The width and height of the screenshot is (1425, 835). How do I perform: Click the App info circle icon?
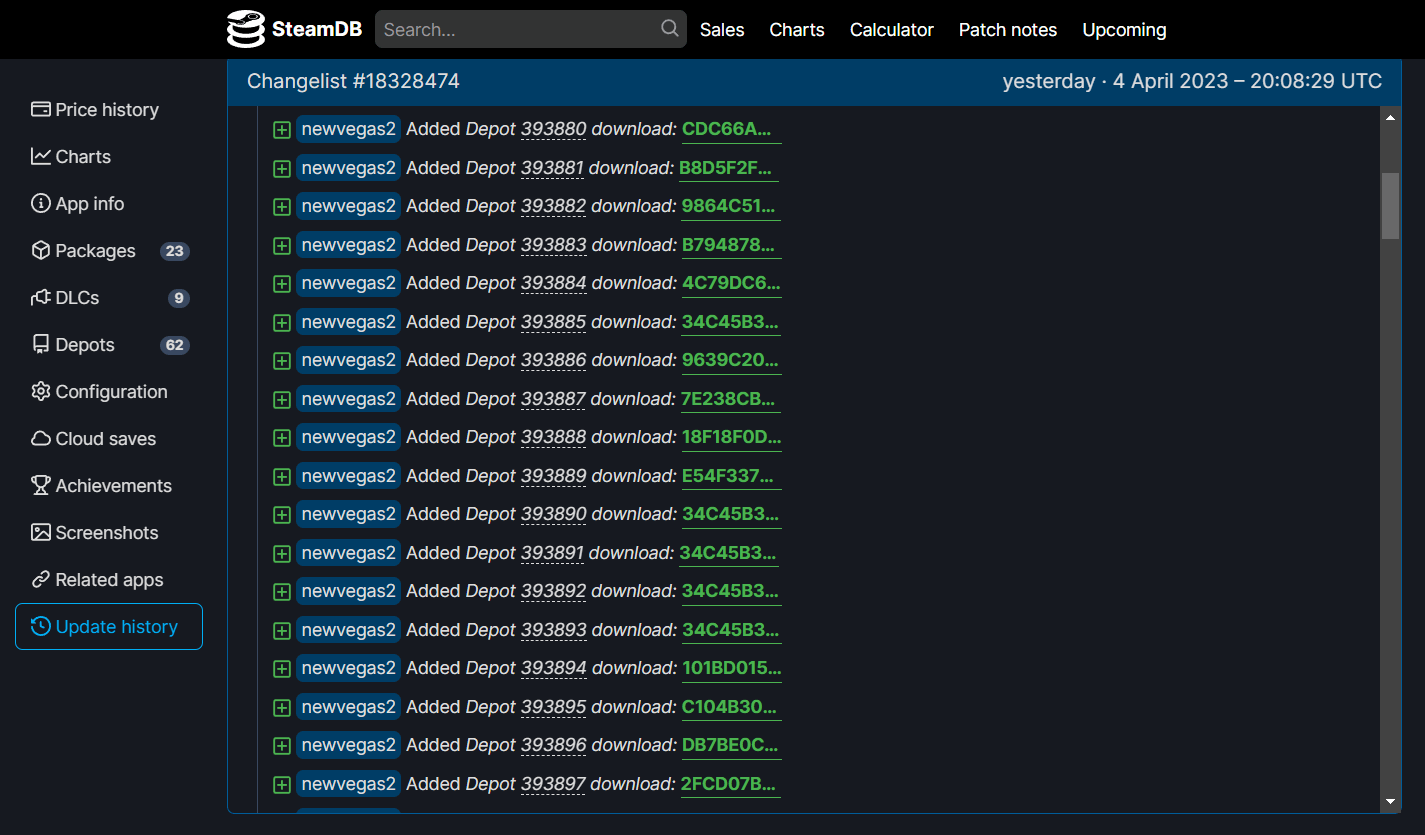41,204
